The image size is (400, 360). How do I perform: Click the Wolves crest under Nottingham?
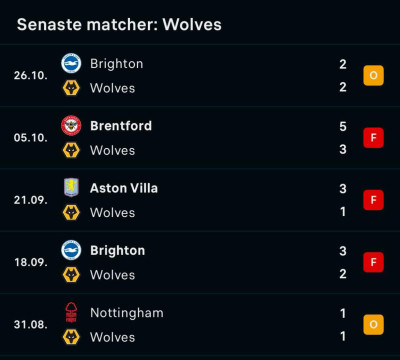tap(71, 337)
